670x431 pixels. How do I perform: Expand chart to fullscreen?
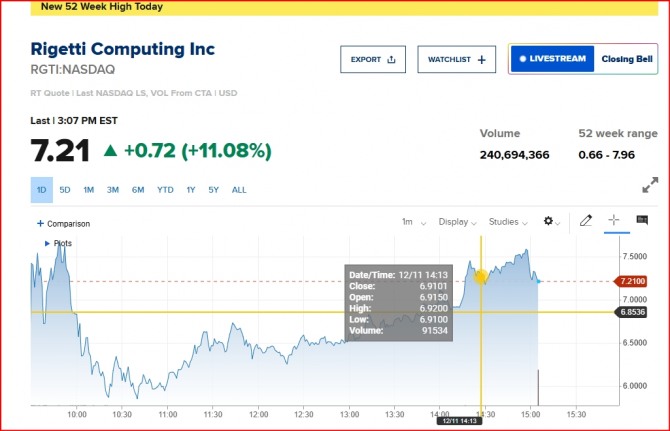[x=650, y=185]
